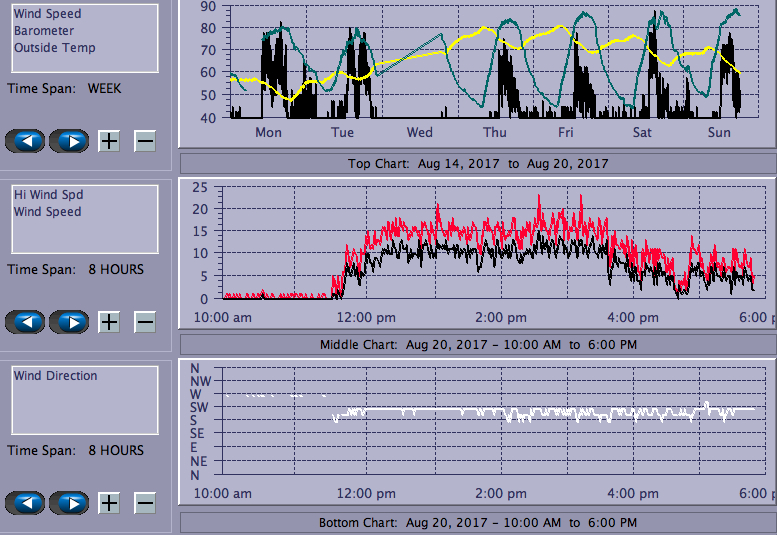Click the Top Chart date range caption bar
The width and height of the screenshot is (777, 535).
coord(476,163)
